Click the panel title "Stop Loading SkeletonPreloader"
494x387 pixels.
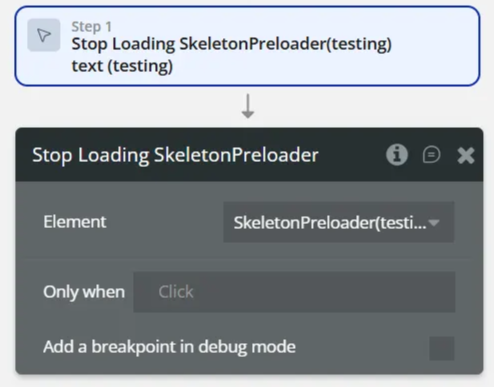pyautogui.click(x=175, y=155)
